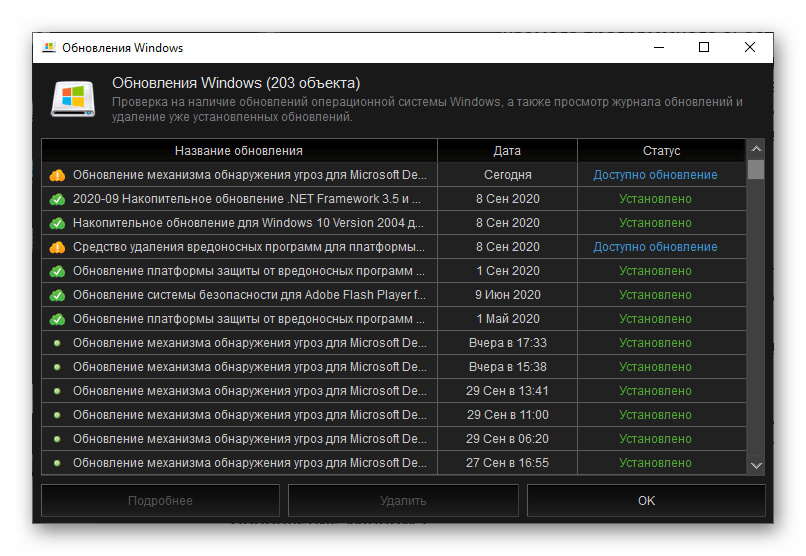Click the date cell 'Сегодня'
This screenshot has width=806, height=556.
[507, 175]
